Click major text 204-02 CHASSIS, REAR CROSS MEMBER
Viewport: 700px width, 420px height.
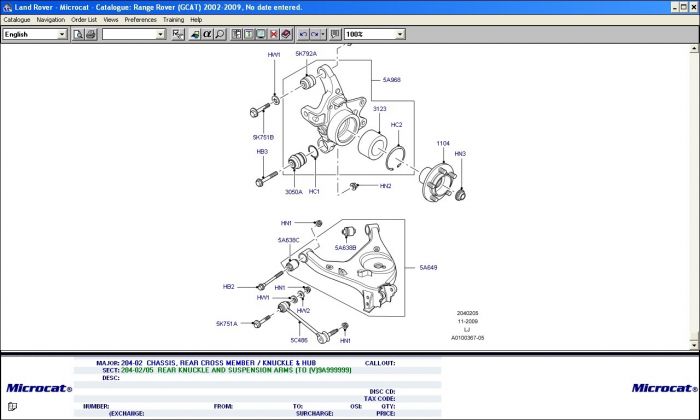tap(218, 363)
